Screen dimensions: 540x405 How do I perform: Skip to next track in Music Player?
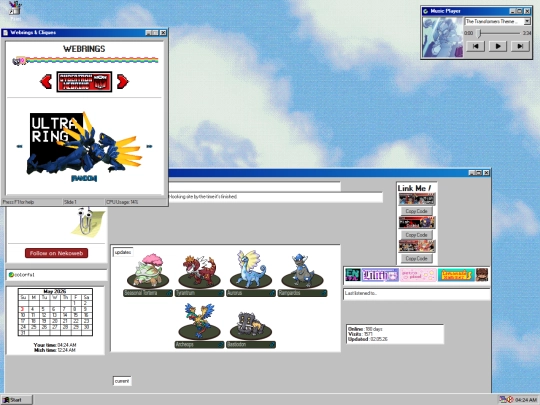pos(520,46)
